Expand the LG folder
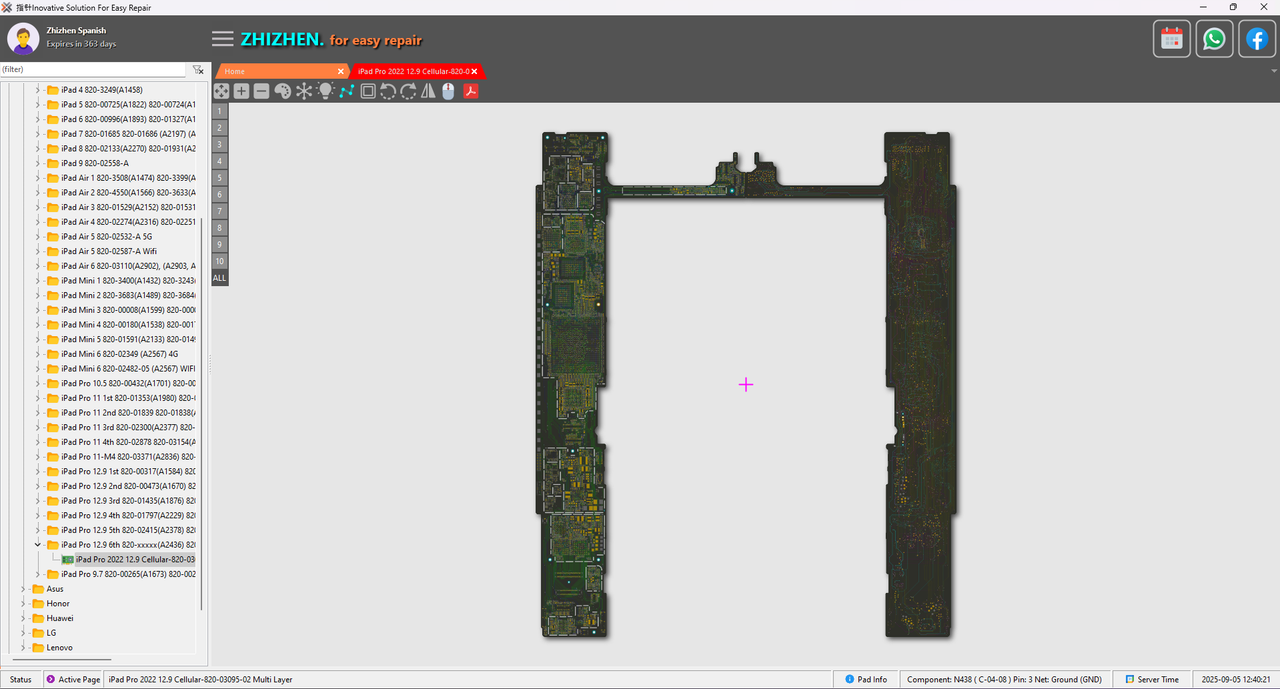1280x689 pixels. click(24, 633)
